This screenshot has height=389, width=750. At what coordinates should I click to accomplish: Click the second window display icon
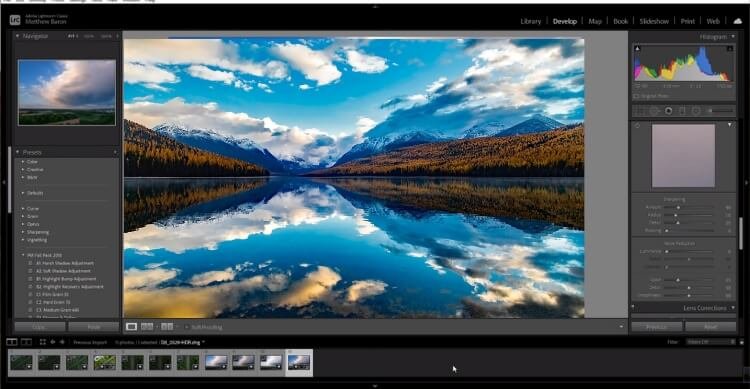click(x=27, y=342)
